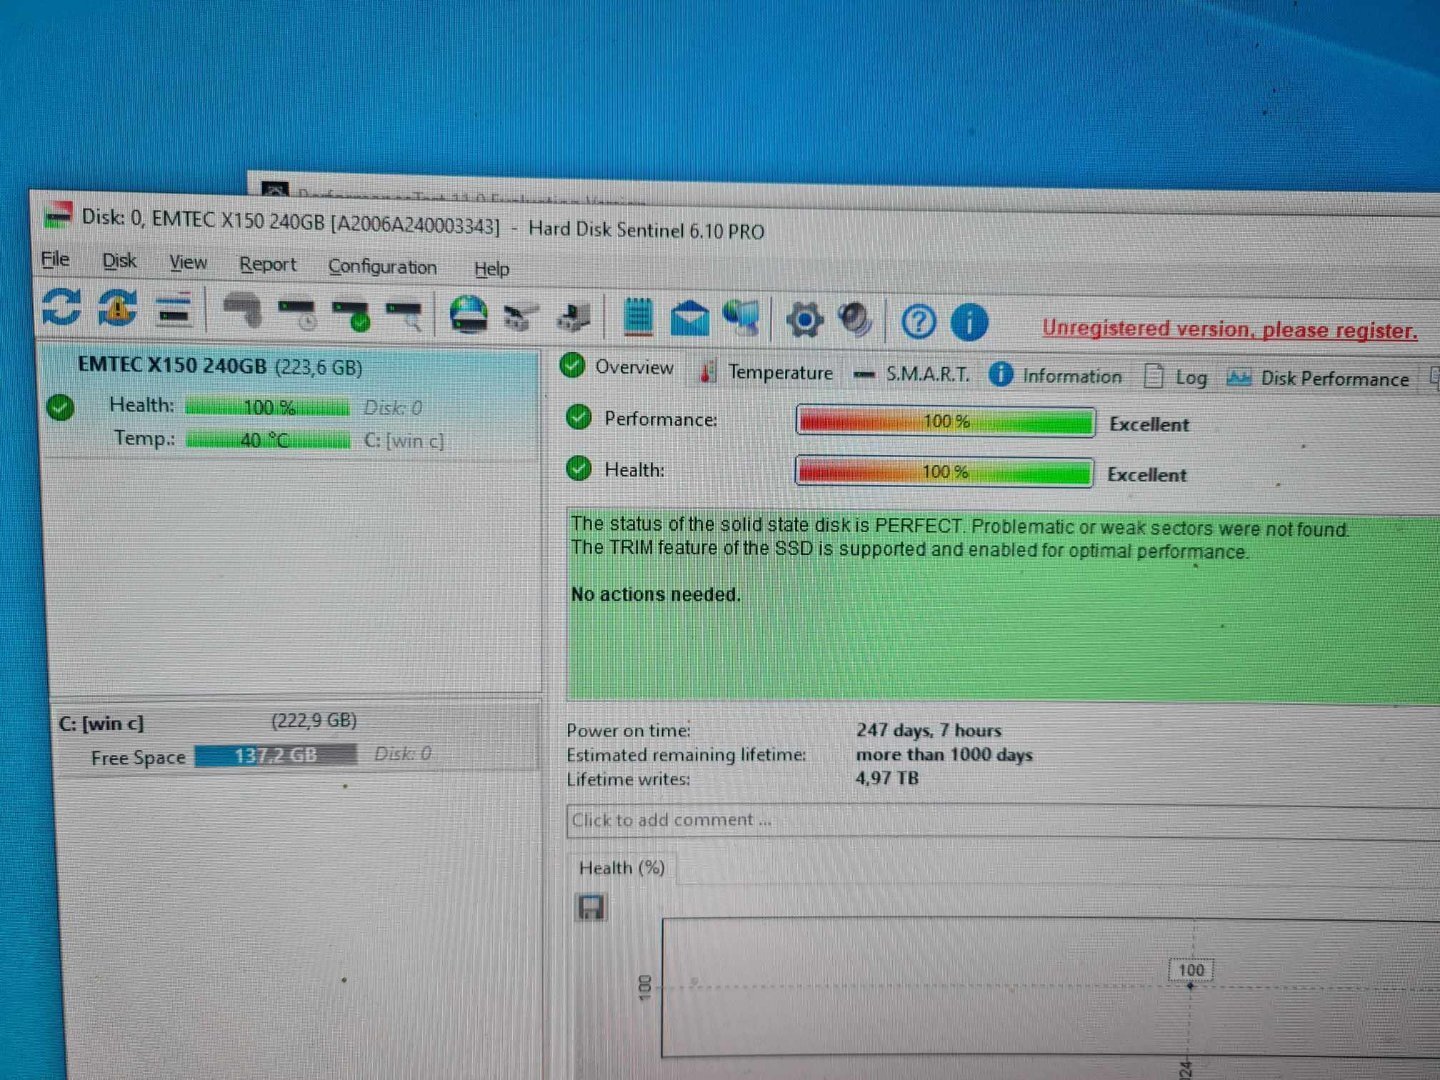Click the 'Estimated remaining lifetime:' label

pos(686,755)
